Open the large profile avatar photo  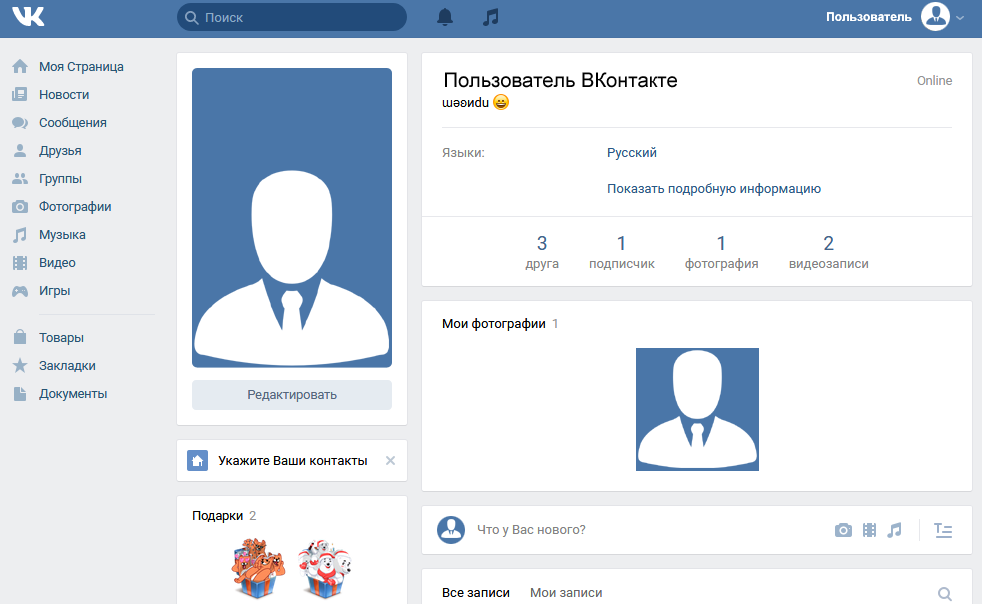292,217
